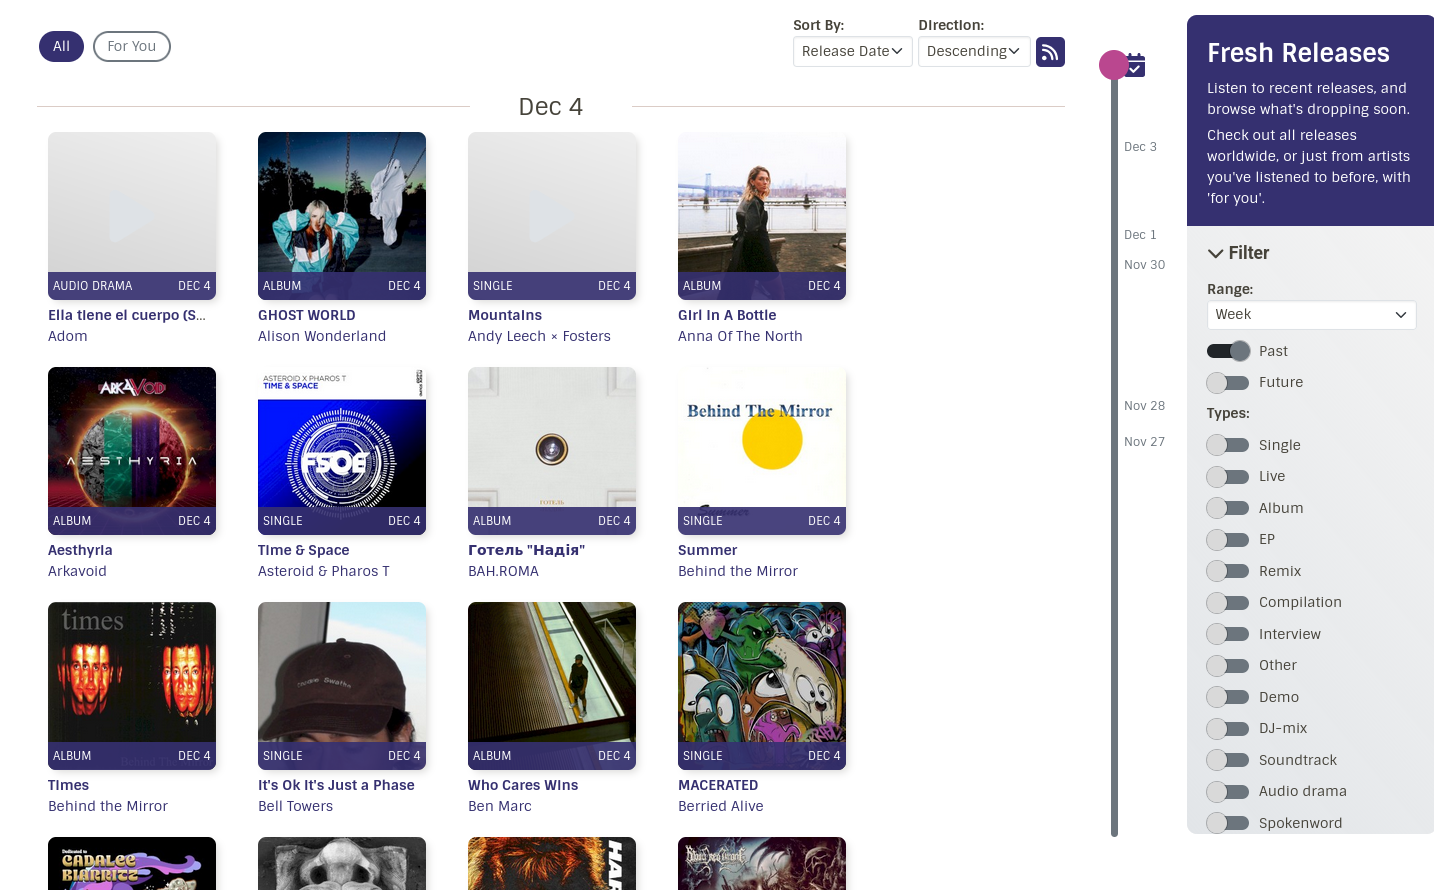Screen dimensions: 1434x890
Task: Open the Sort By Release Date dropdown
Action: tap(852, 52)
